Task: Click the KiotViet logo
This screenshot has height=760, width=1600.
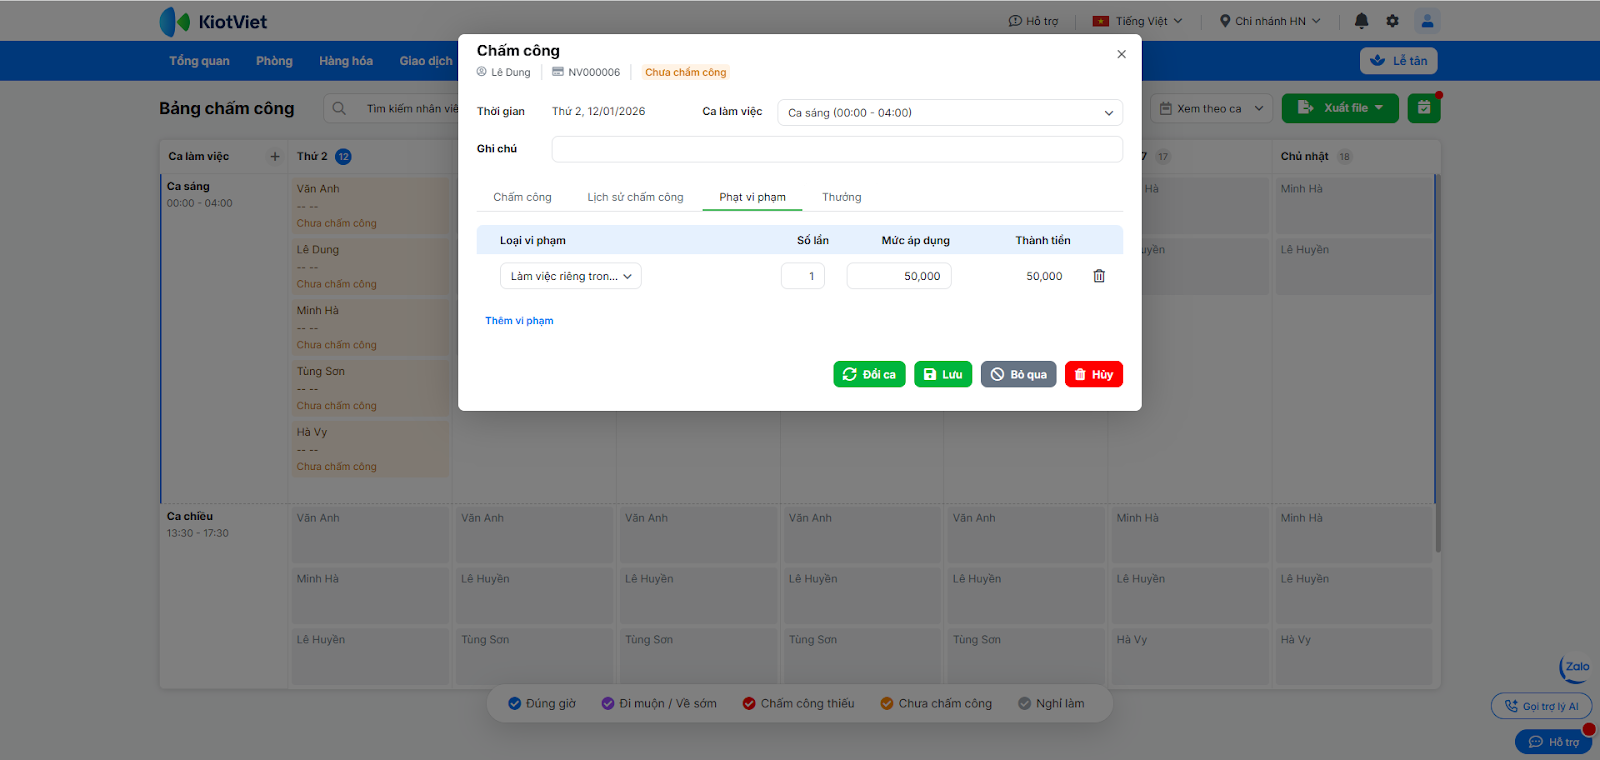Action: point(213,21)
